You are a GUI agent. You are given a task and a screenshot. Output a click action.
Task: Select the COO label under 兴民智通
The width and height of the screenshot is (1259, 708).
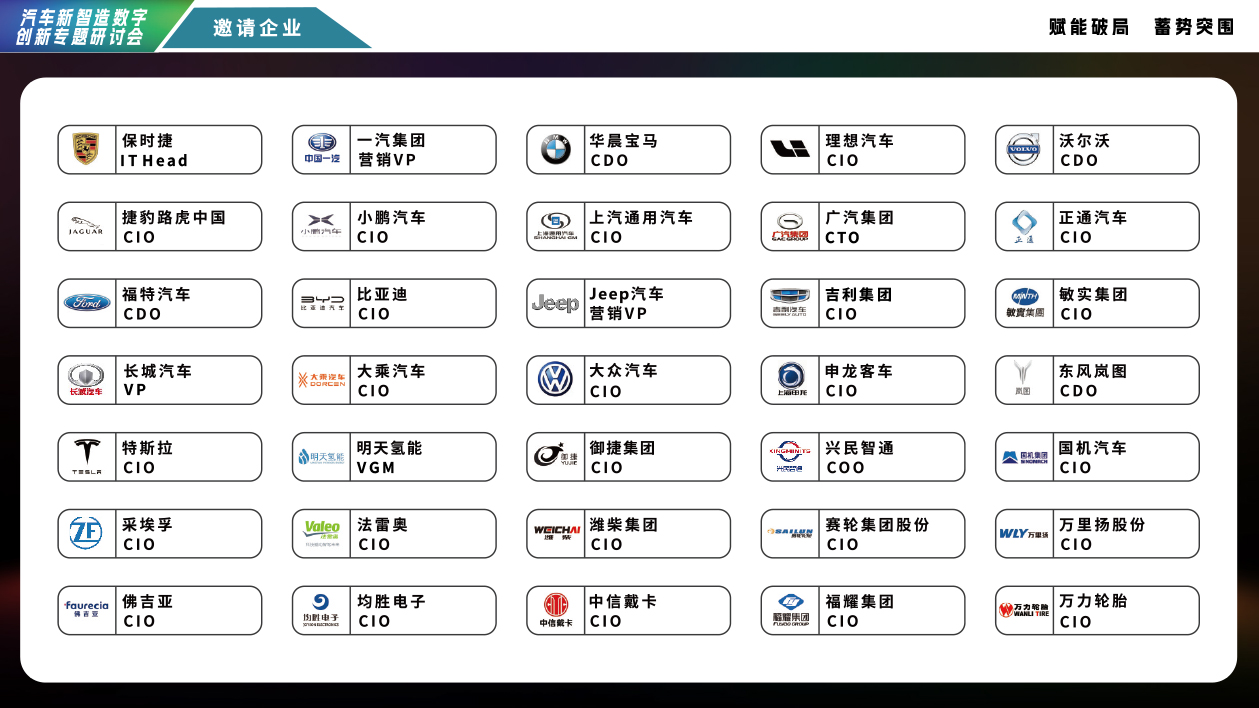pyautogui.click(x=845, y=467)
